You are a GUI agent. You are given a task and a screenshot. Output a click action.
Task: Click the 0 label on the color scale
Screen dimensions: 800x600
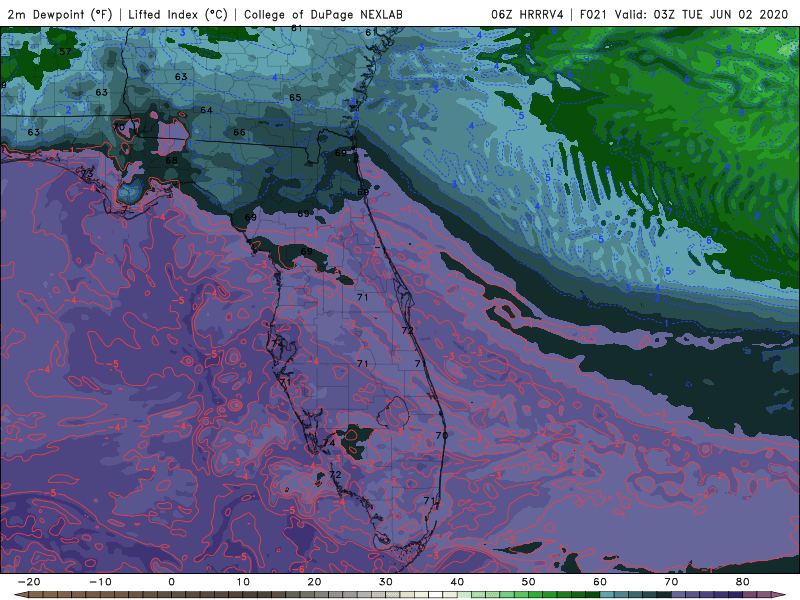[171, 582]
